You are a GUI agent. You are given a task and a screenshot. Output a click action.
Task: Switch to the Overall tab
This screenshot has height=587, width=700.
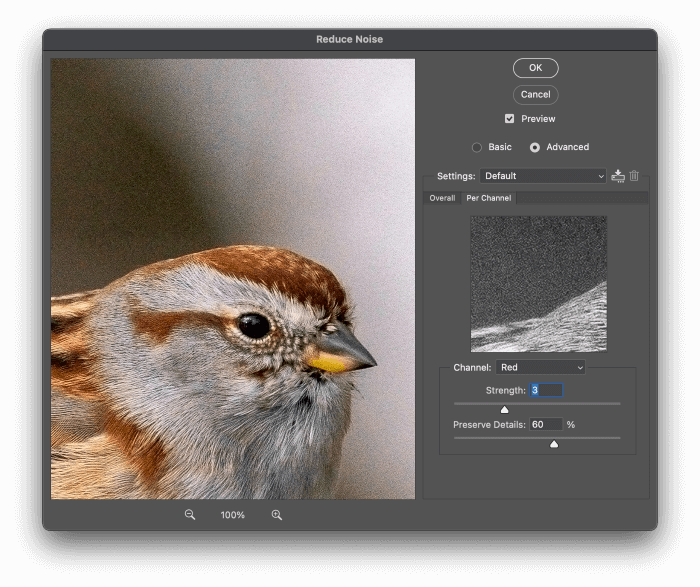pos(442,198)
